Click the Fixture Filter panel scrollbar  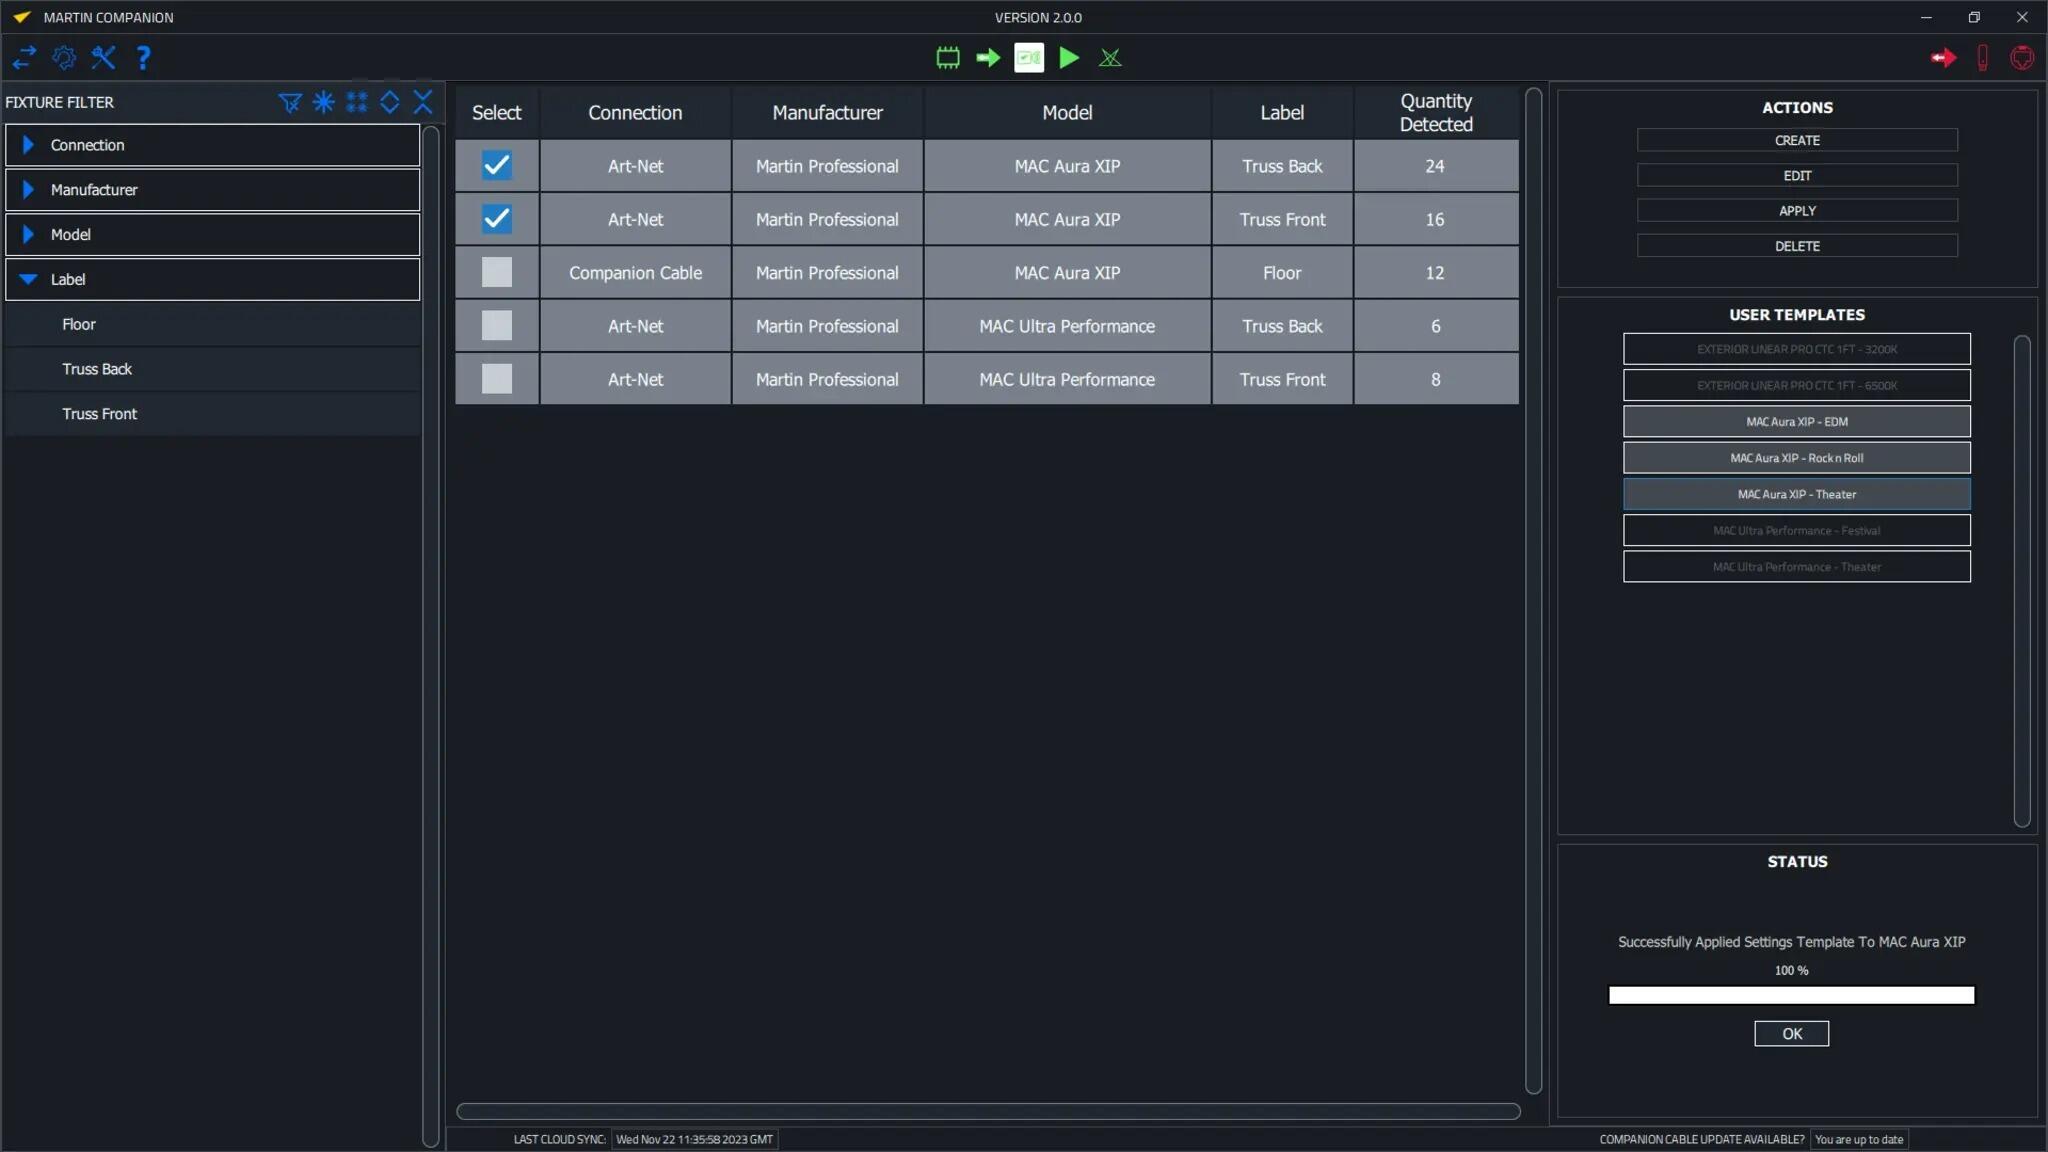click(431, 637)
